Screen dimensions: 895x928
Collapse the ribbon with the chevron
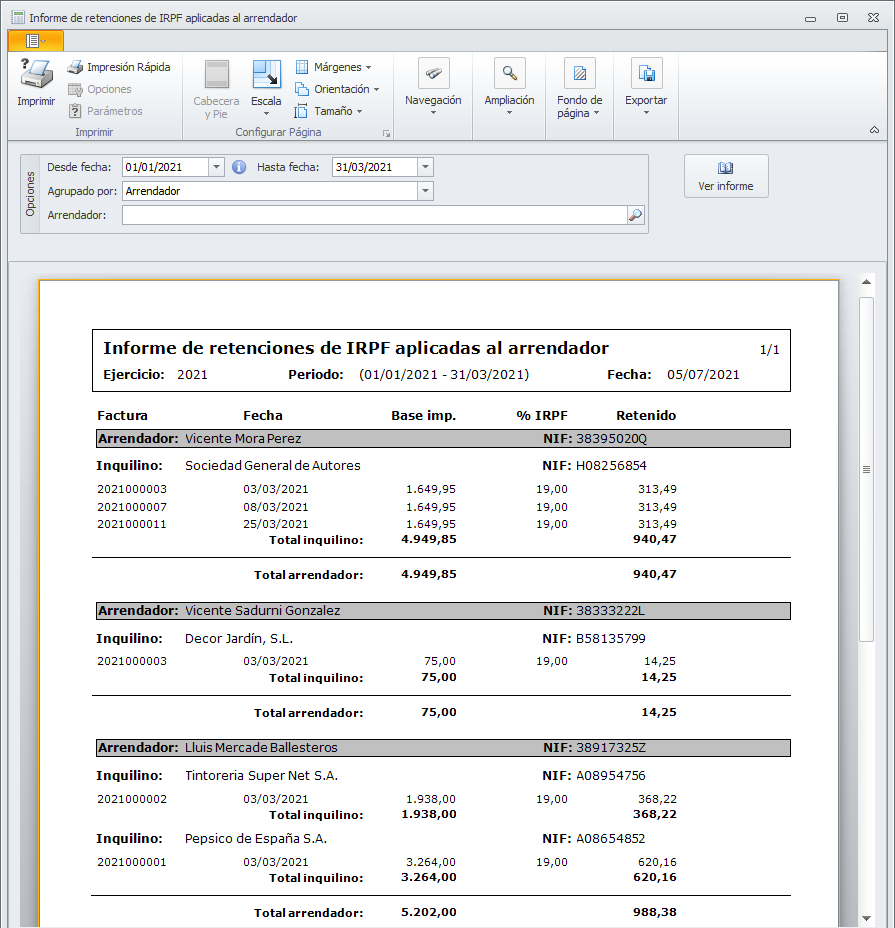874,130
